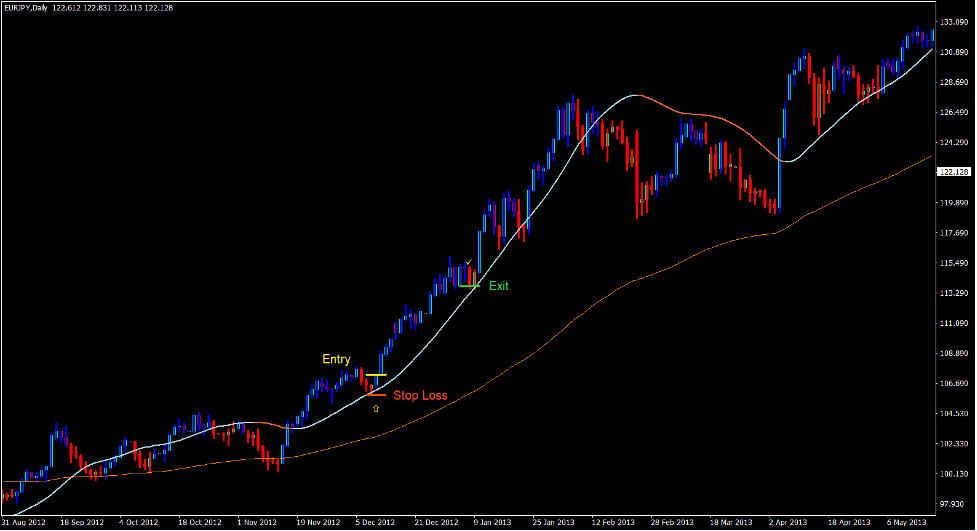Click the 31 Aug 2012 date label
This screenshot has height=531, width=977.
pos(23,522)
